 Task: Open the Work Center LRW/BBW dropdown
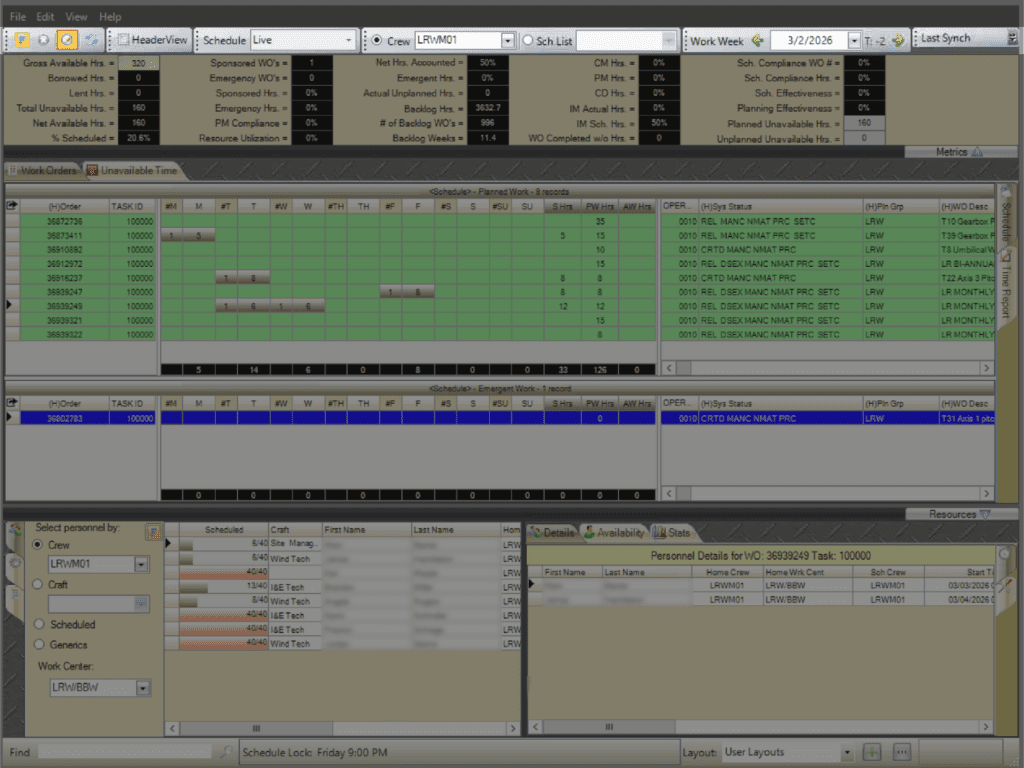(143, 688)
